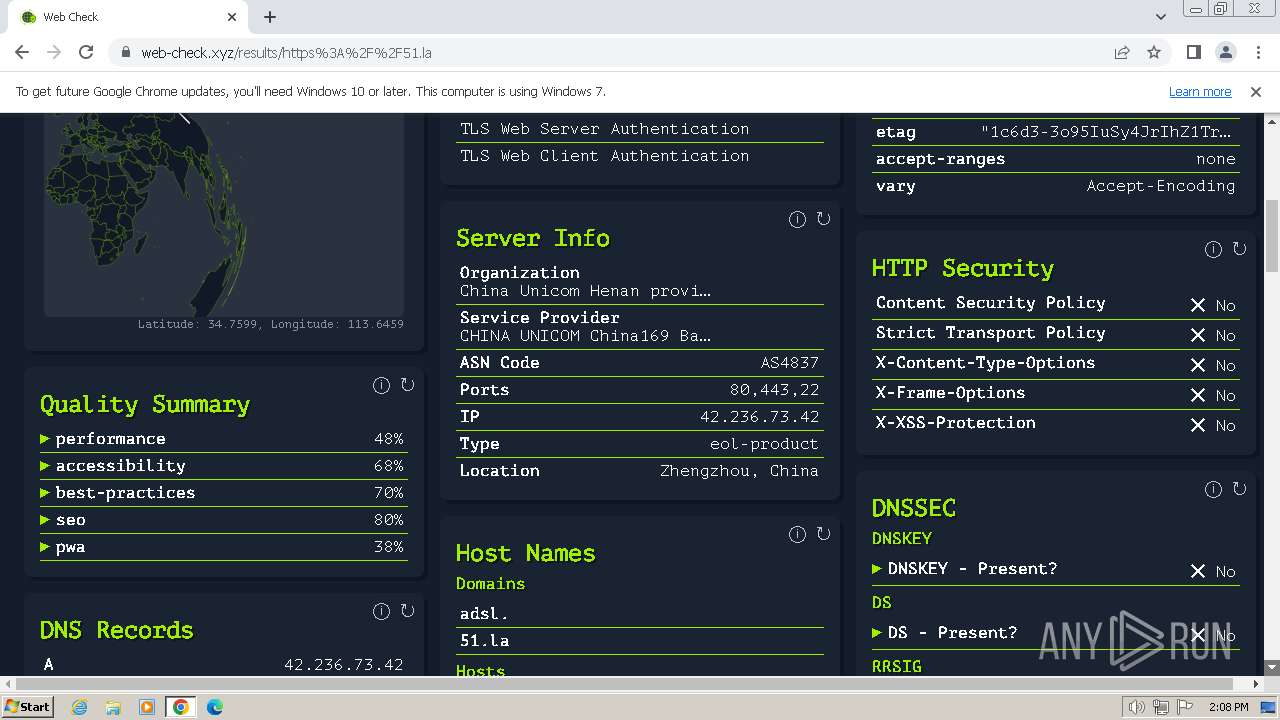
Task: Click the Content Security Policy row
Action: 1056,304
